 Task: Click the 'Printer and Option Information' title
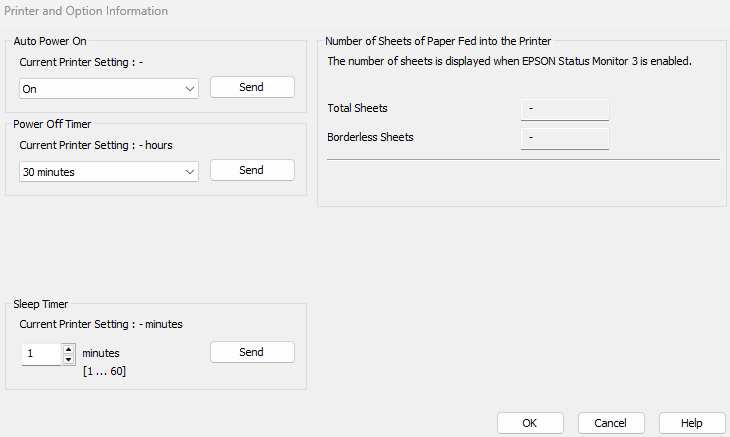[x=86, y=11]
